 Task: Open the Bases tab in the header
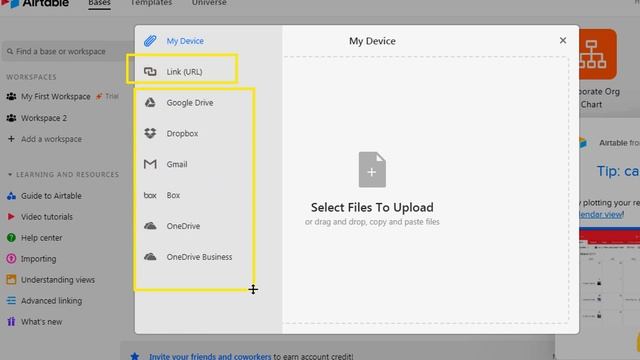click(x=99, y=3)
